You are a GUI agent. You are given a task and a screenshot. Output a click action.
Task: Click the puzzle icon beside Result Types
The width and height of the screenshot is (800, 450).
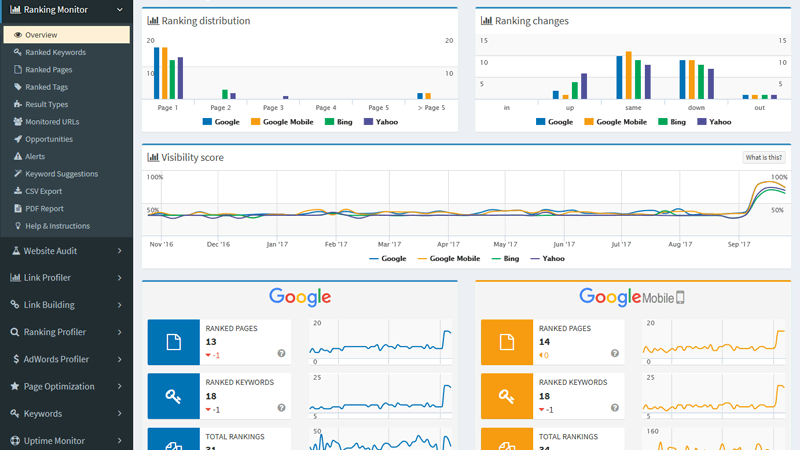coord(18,104)
